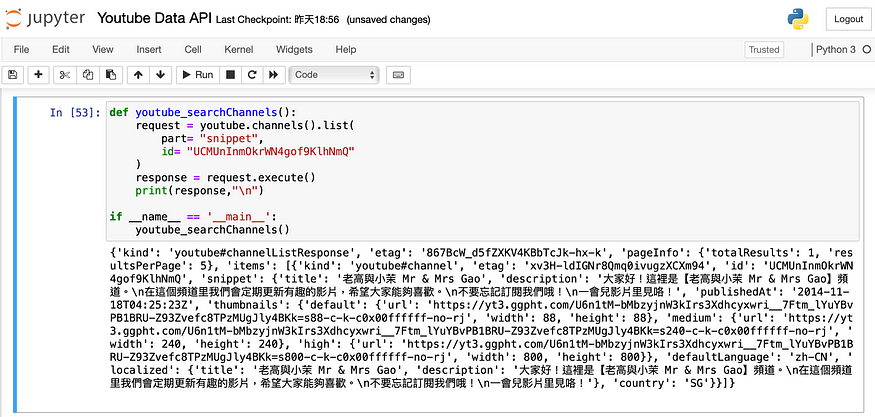Open the Cell menu
The width and height of the screenshot is (875, 417).
(x=193, y=50)
